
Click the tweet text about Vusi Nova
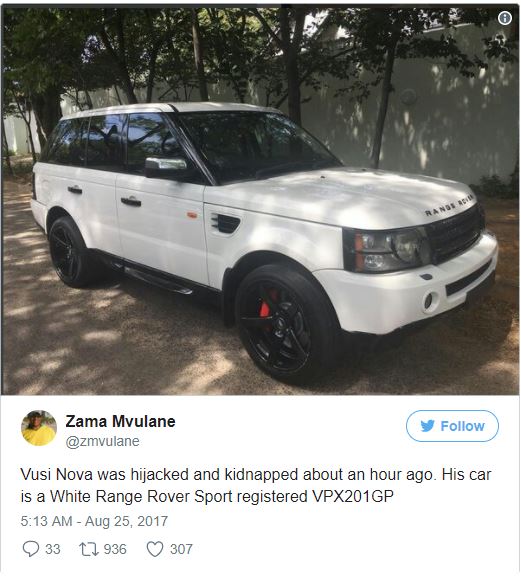tap(256, 485)
